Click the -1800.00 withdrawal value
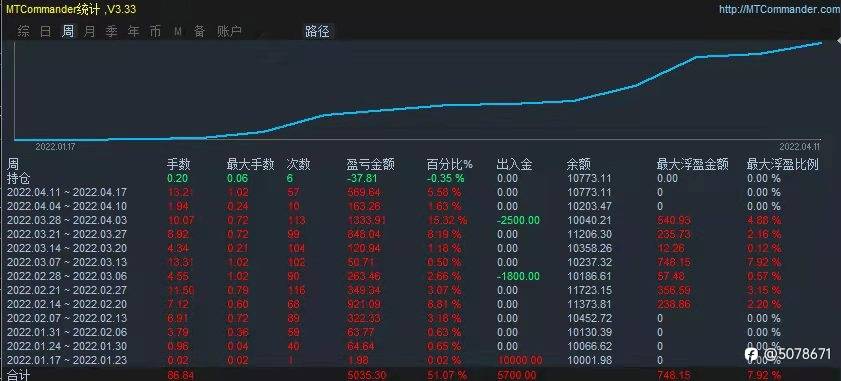 (x=519, y=276)
